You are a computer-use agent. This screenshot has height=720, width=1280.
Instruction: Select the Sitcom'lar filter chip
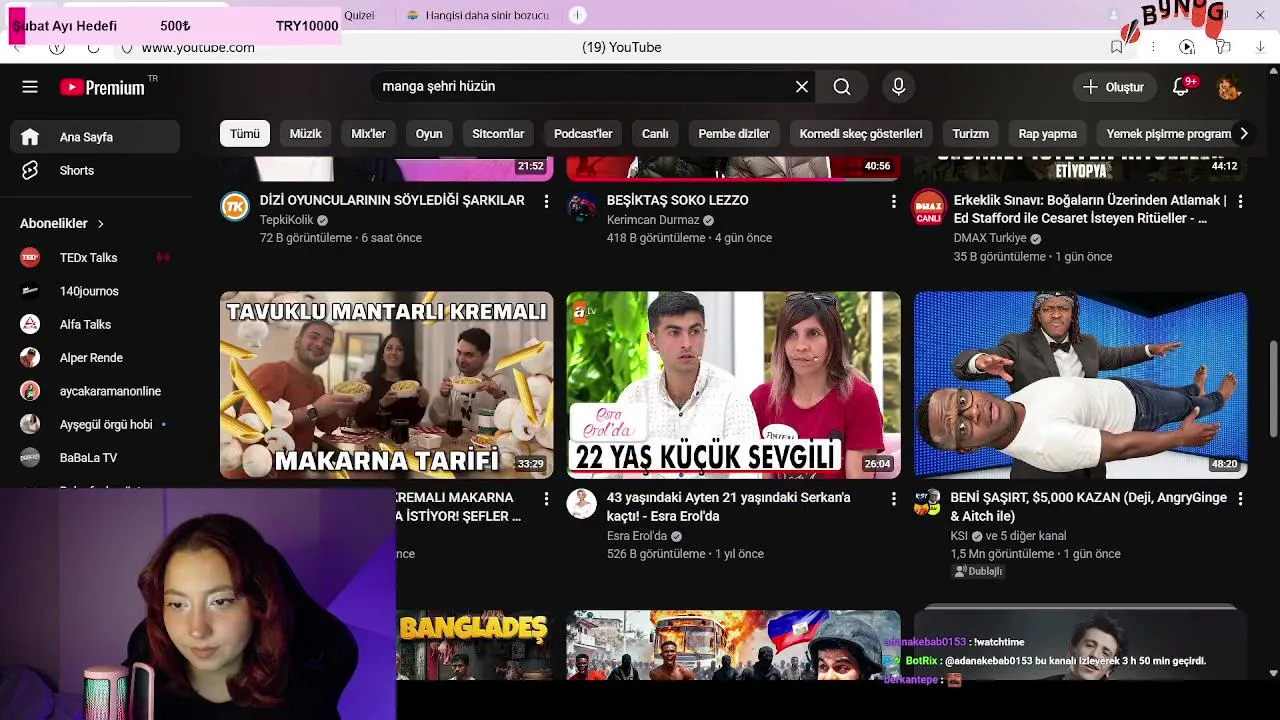(x=498, y=133)
